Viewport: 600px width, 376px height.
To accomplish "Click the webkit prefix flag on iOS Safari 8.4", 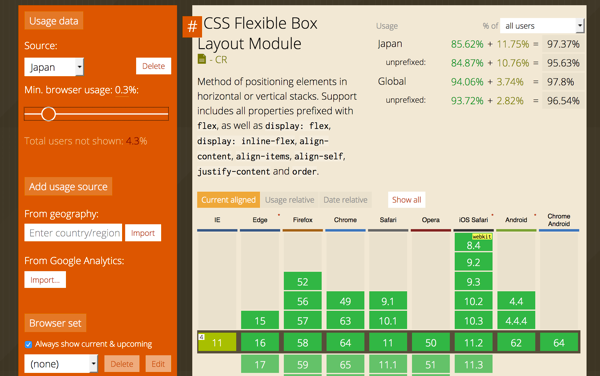I will [x=482, y=237].
